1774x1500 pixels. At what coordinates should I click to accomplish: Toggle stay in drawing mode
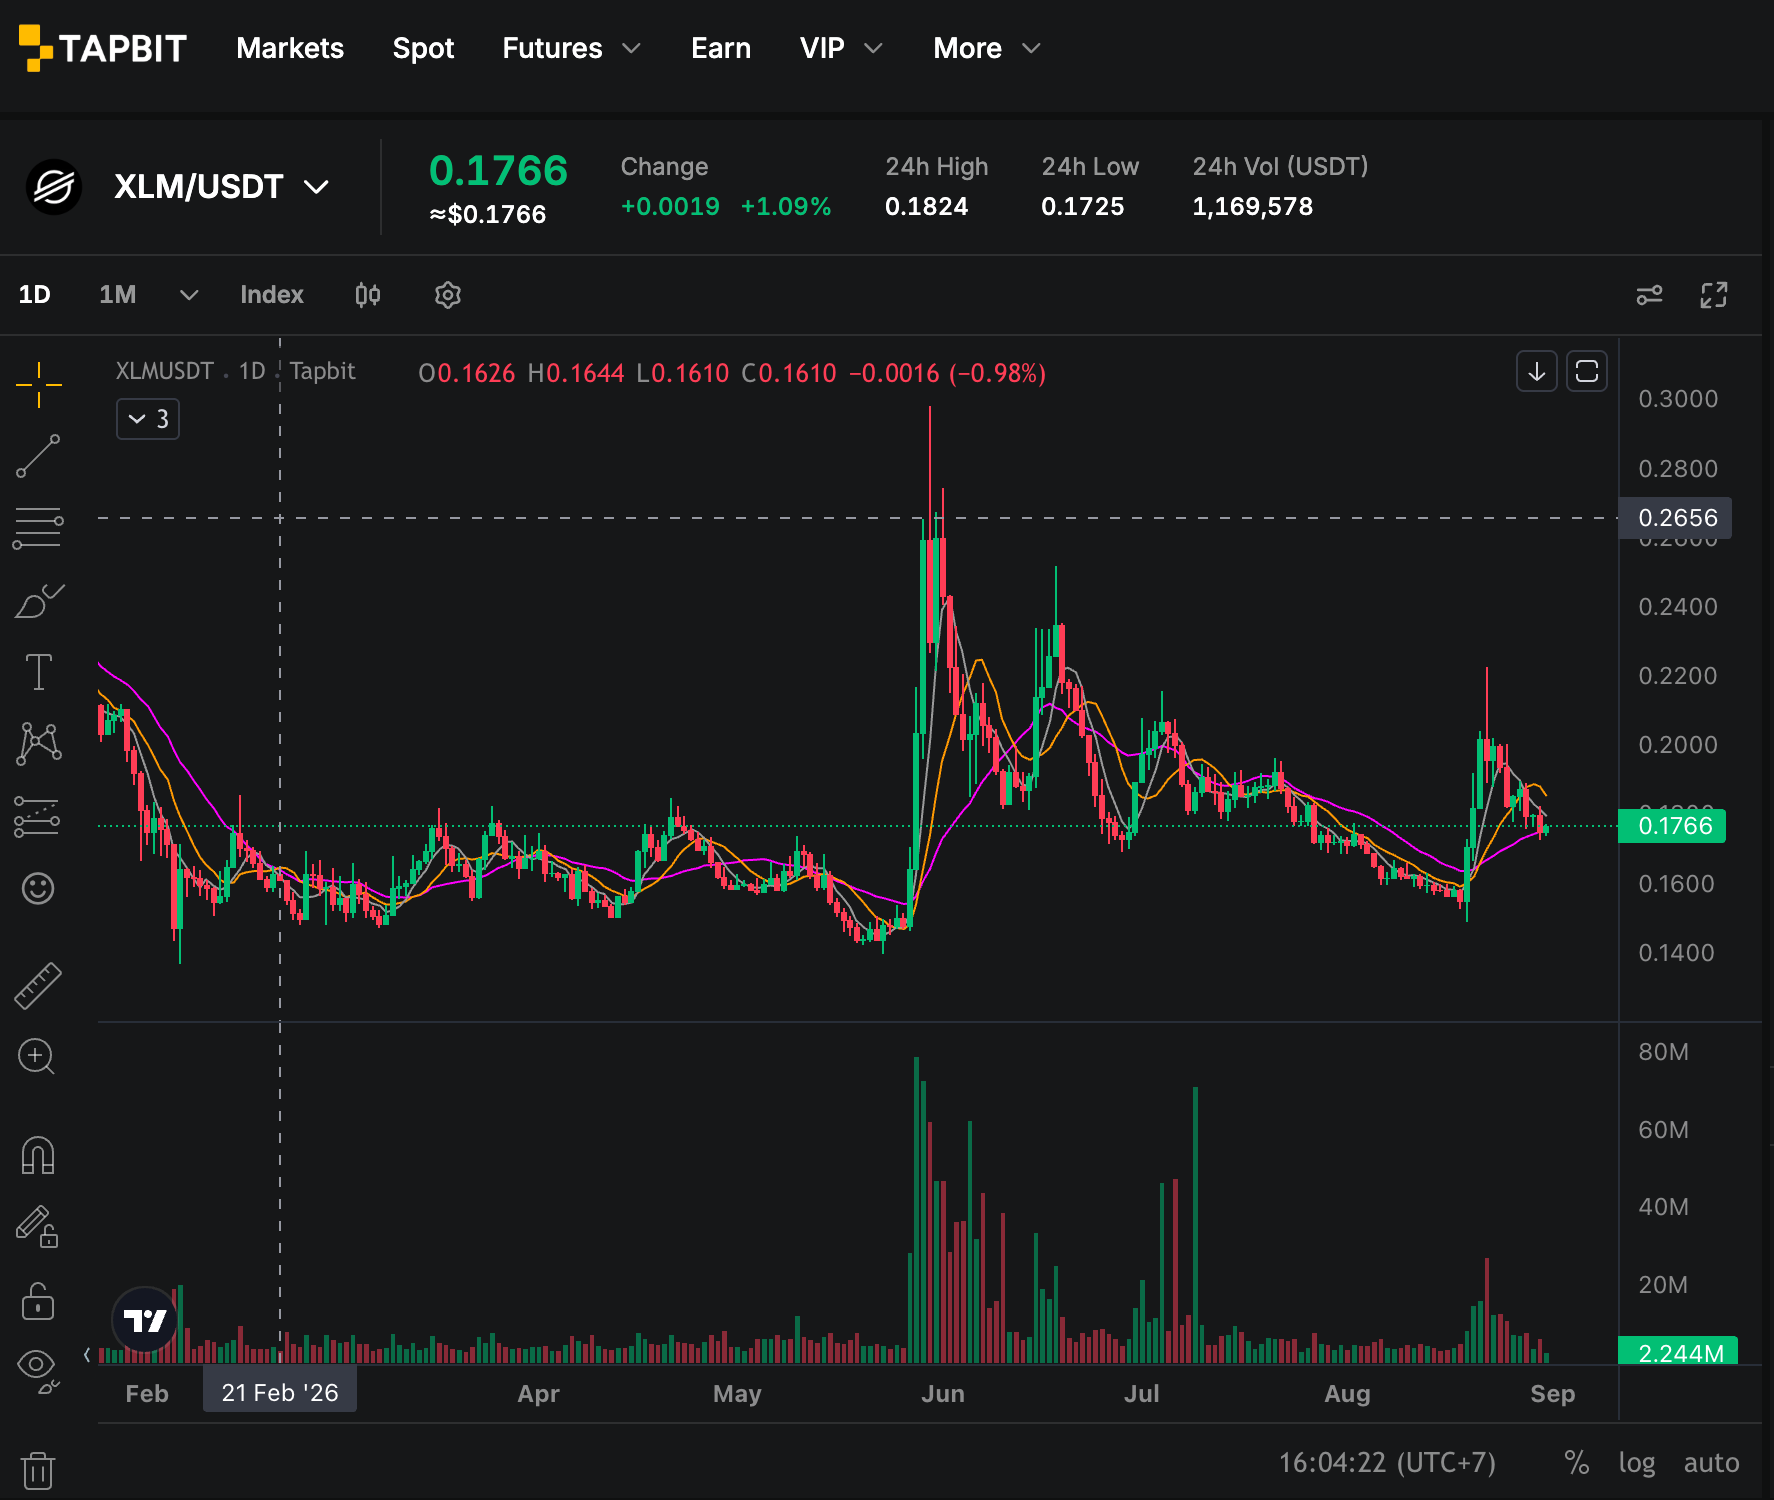pos(38,1227)
